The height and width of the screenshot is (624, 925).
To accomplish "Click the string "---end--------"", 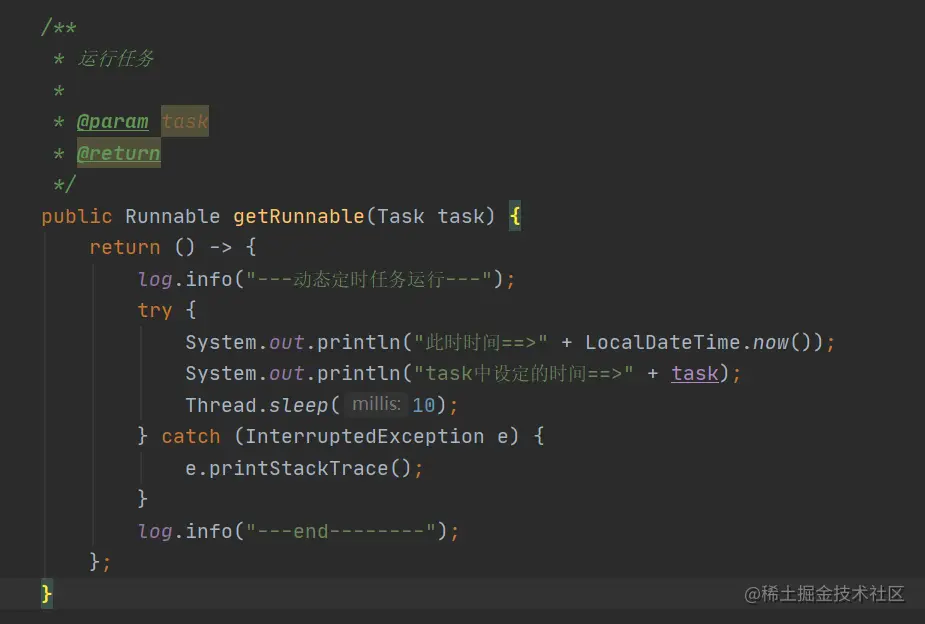I will [340, 531].
